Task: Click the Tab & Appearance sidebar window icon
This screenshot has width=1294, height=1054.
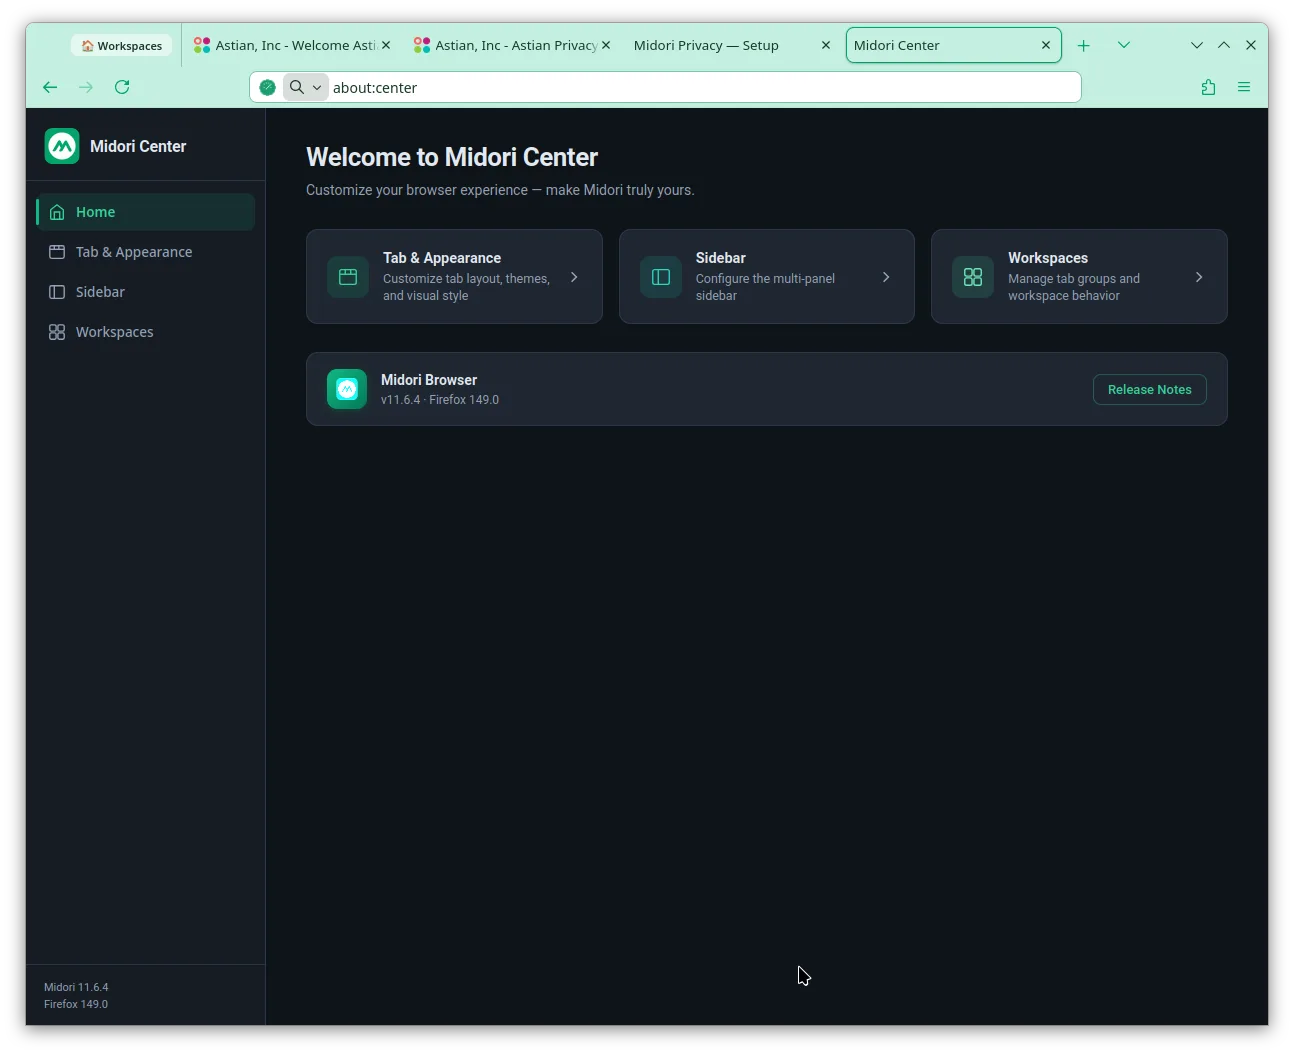Action: [57, 252]
